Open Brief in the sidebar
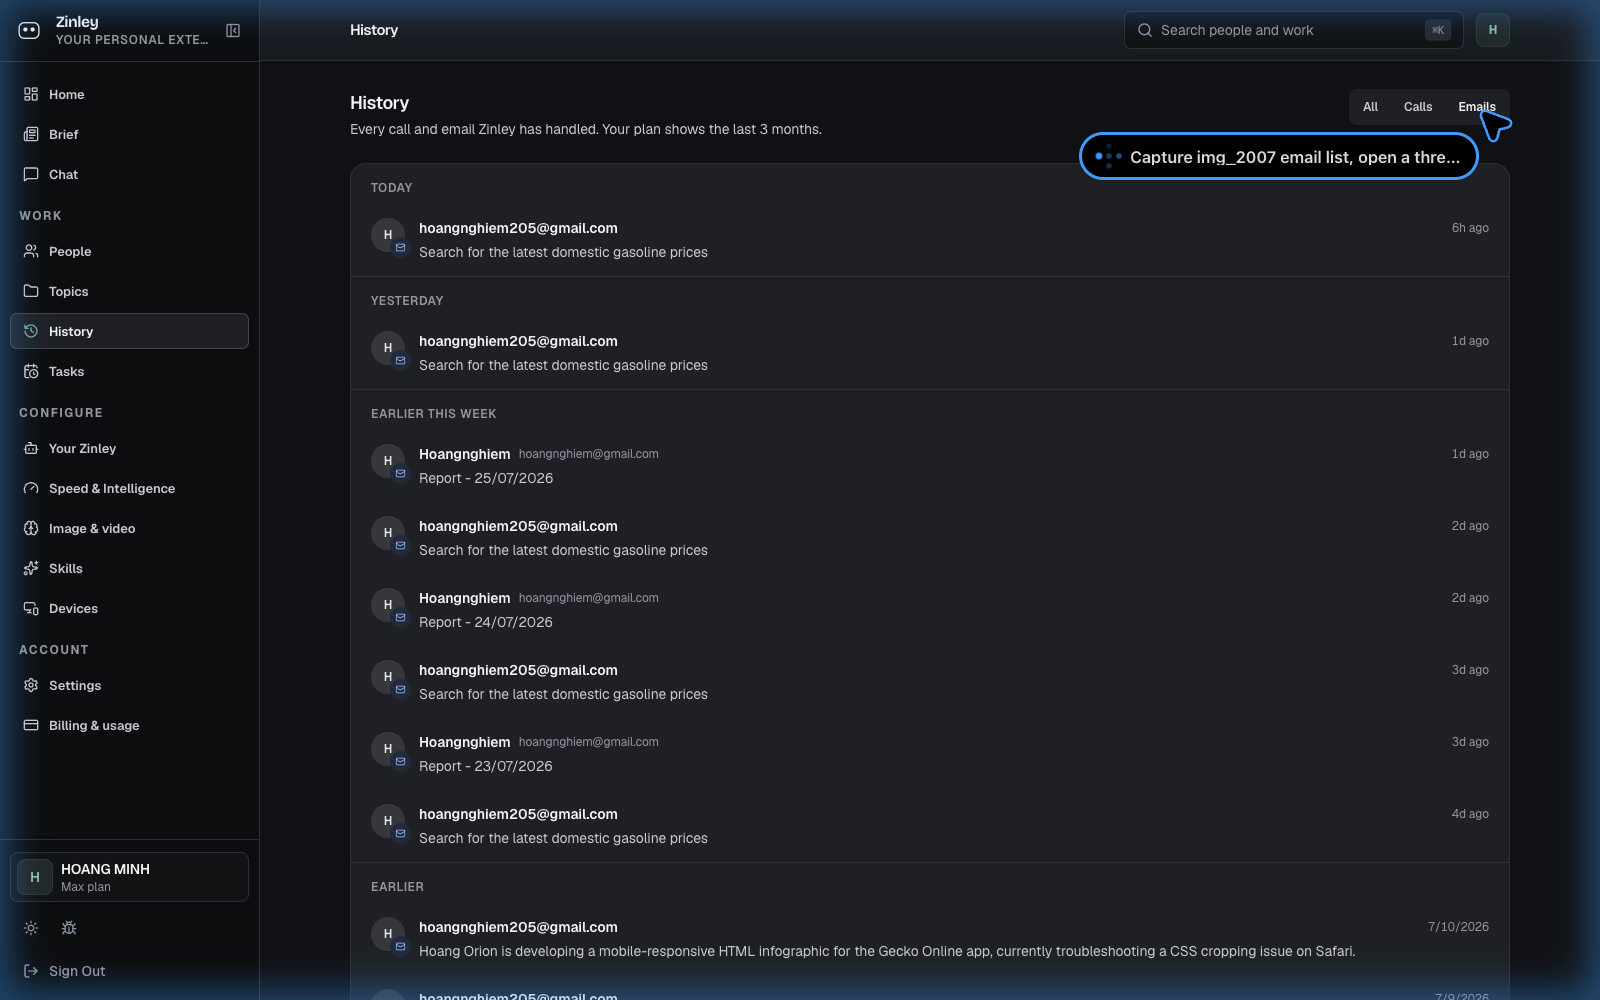 (x=129, y=134)
